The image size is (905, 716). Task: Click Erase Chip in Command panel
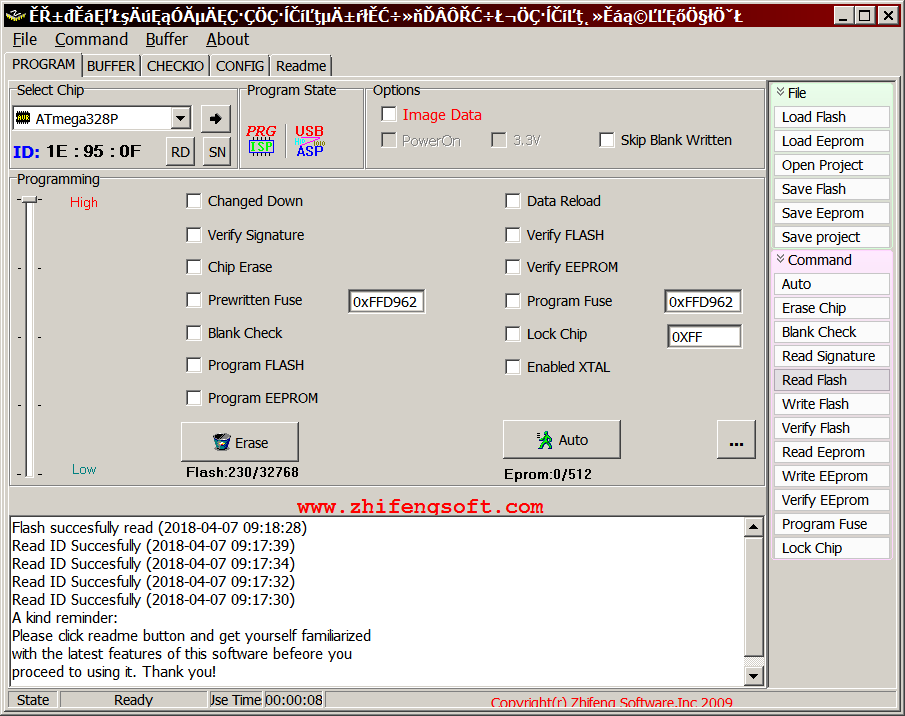click(831, 308)
